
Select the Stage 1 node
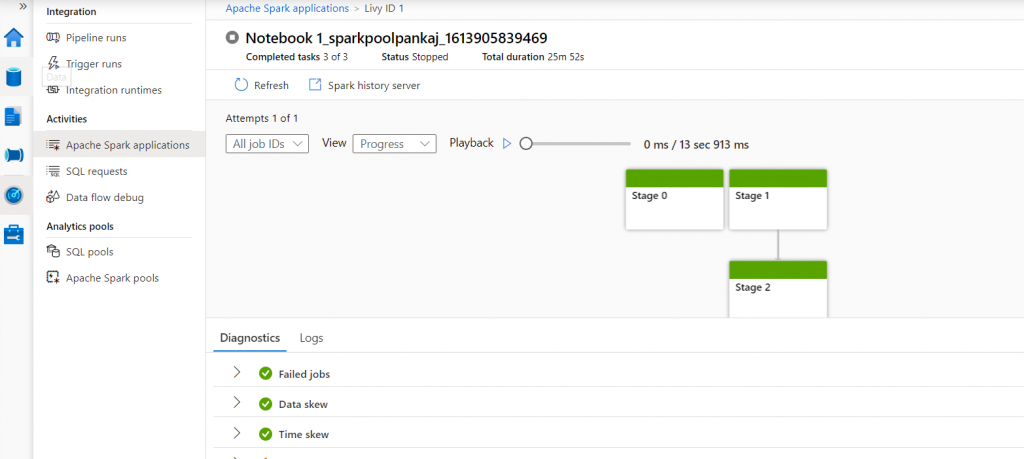(778, 199)
